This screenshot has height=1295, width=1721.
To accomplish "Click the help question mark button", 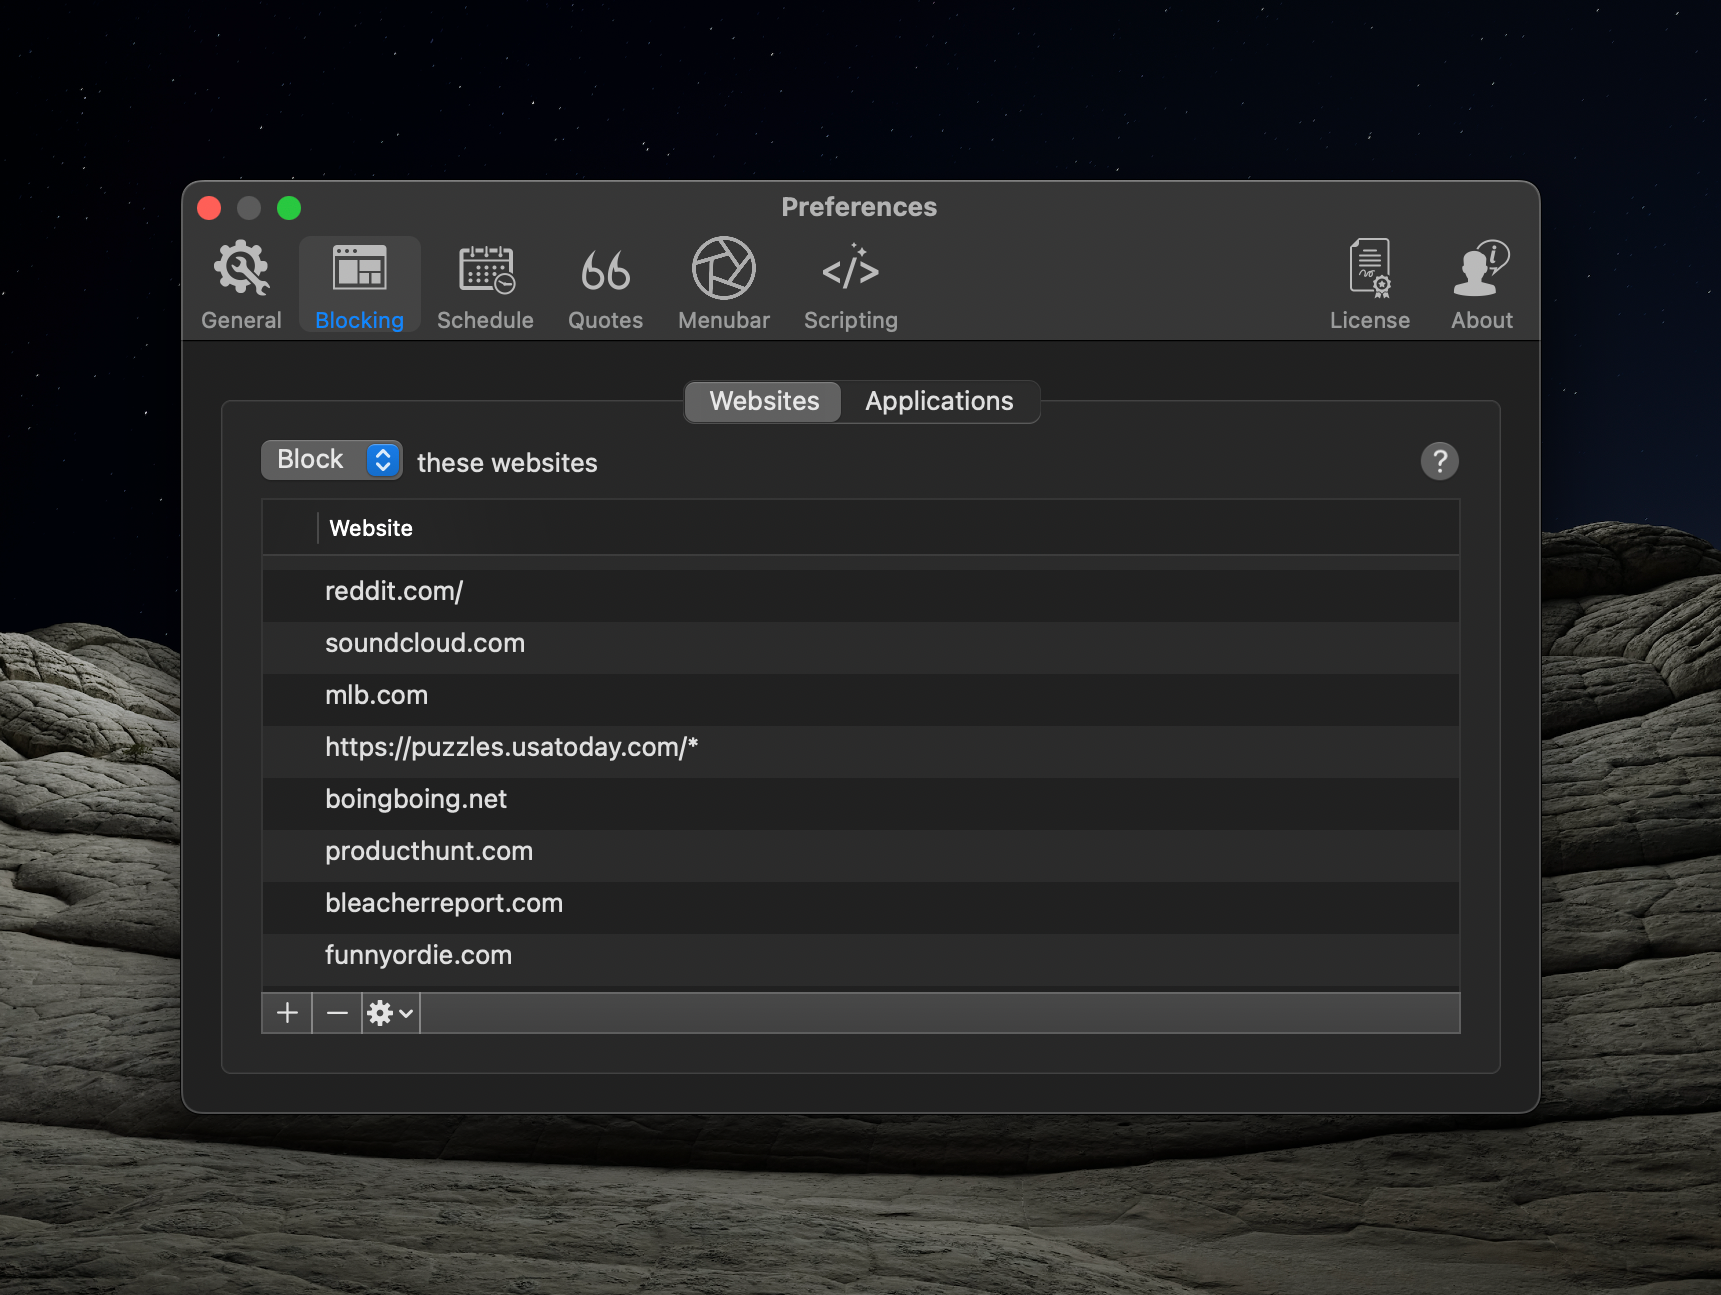I will click(1439, 461).
